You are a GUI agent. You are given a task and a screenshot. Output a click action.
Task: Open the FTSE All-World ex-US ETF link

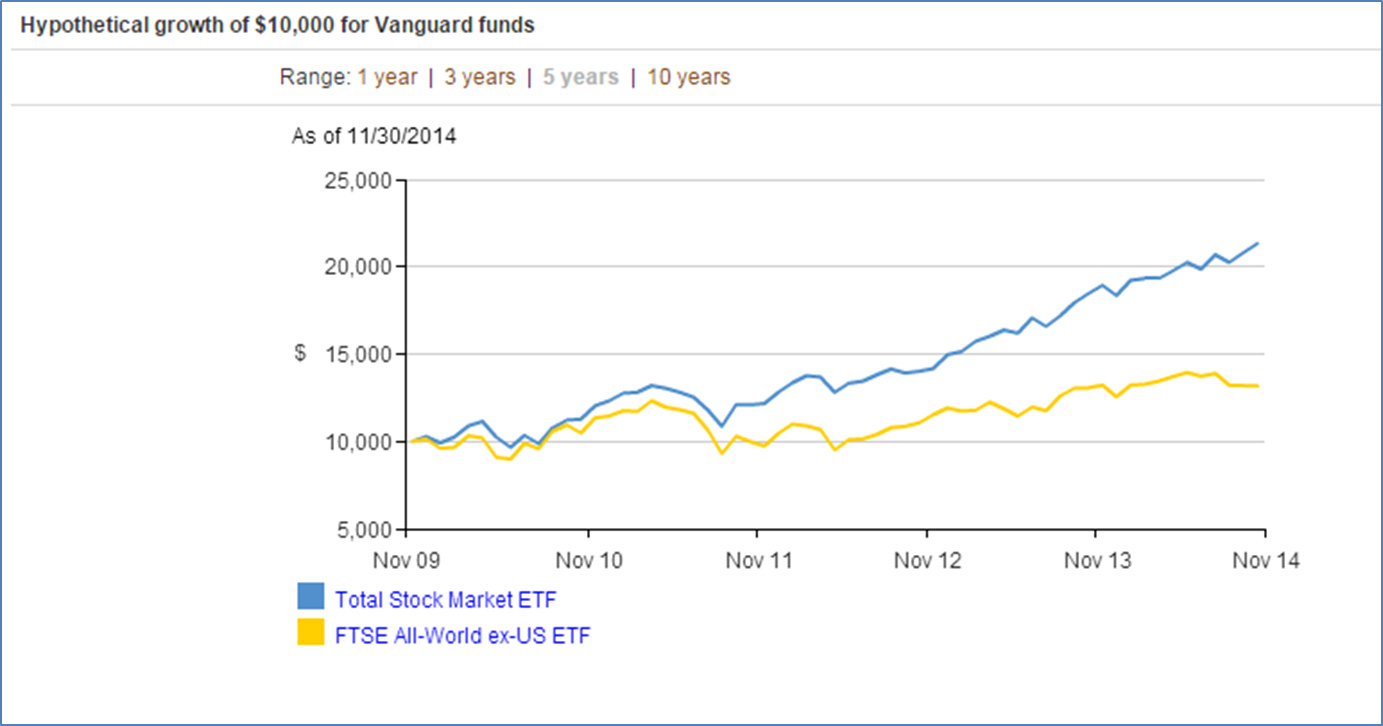pyautogui.click(x=462, y=634)
